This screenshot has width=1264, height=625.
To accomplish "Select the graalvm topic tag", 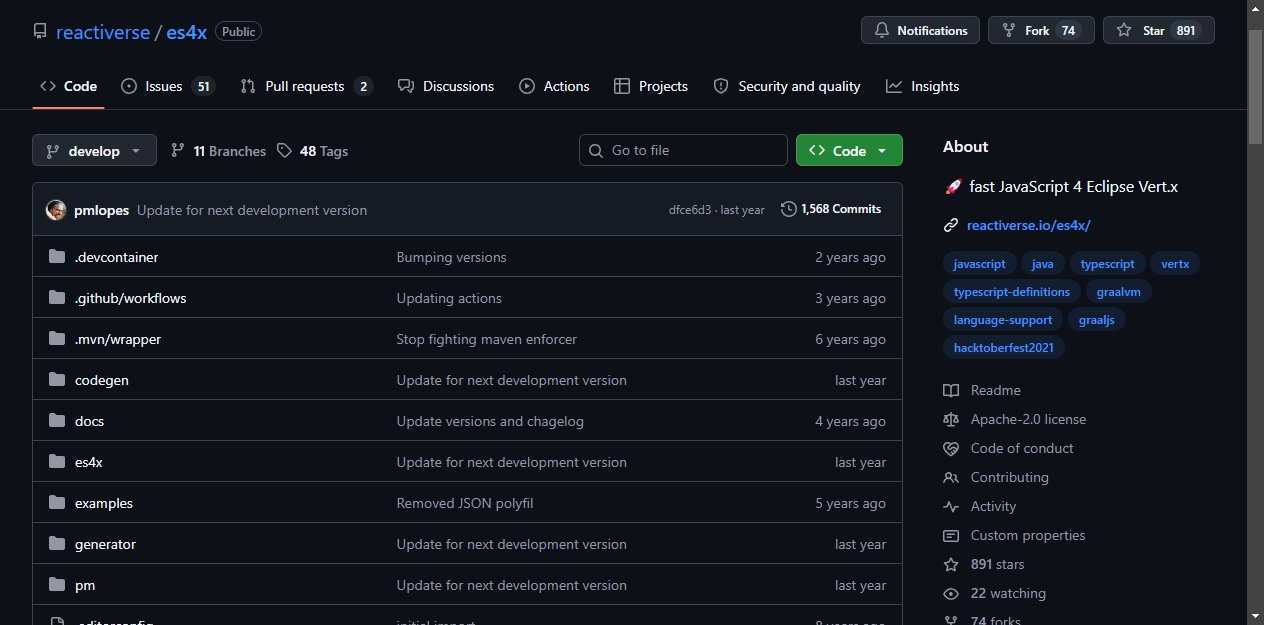I will click(x=1119, y=292).
